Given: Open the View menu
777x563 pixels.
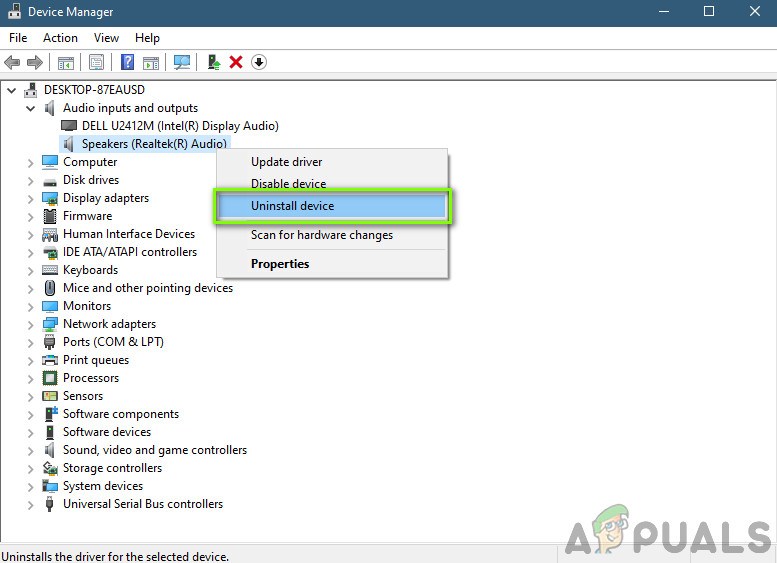Looking at the screenshot, I should click(107, 38).
